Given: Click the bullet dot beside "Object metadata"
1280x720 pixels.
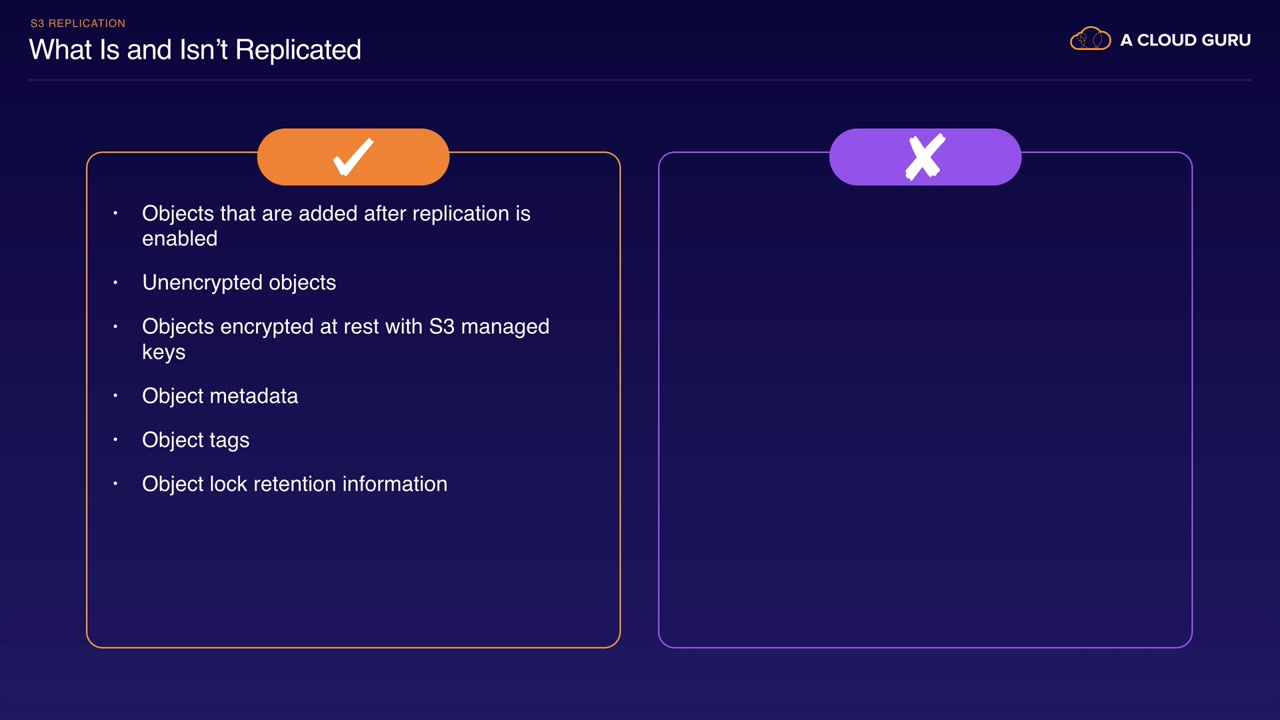Looking at the screenshot, I should pyautogui.click(x=116, y=396).
